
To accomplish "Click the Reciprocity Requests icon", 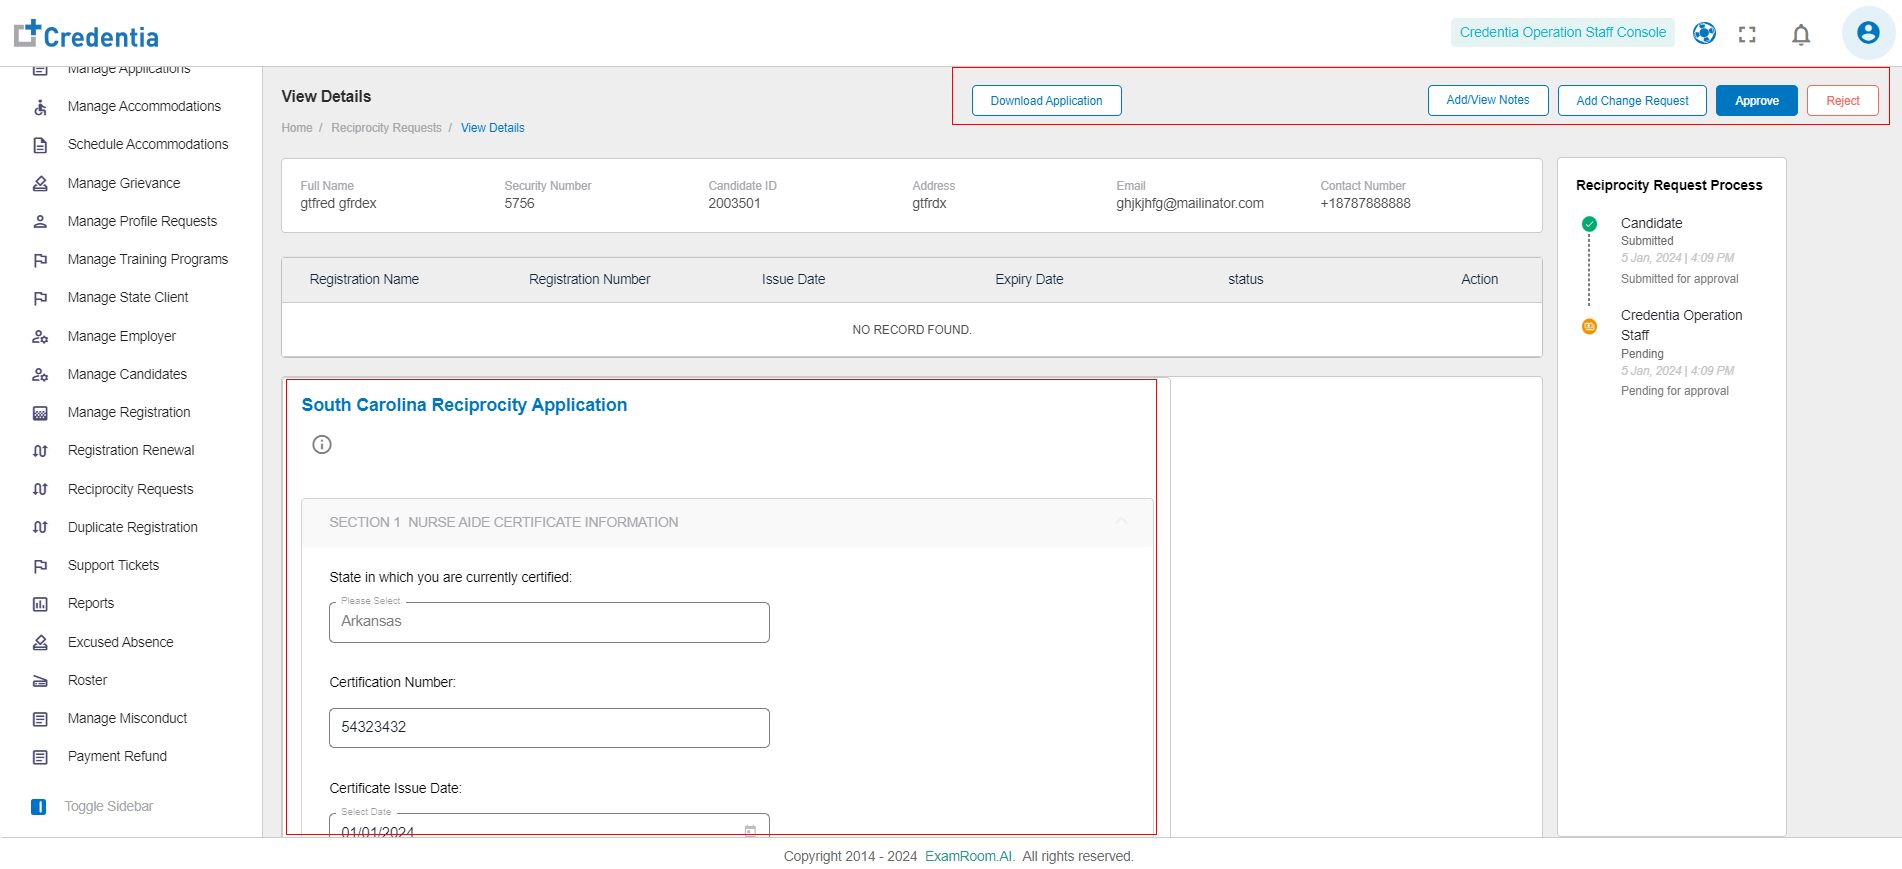I will click(x=40, y=490).
